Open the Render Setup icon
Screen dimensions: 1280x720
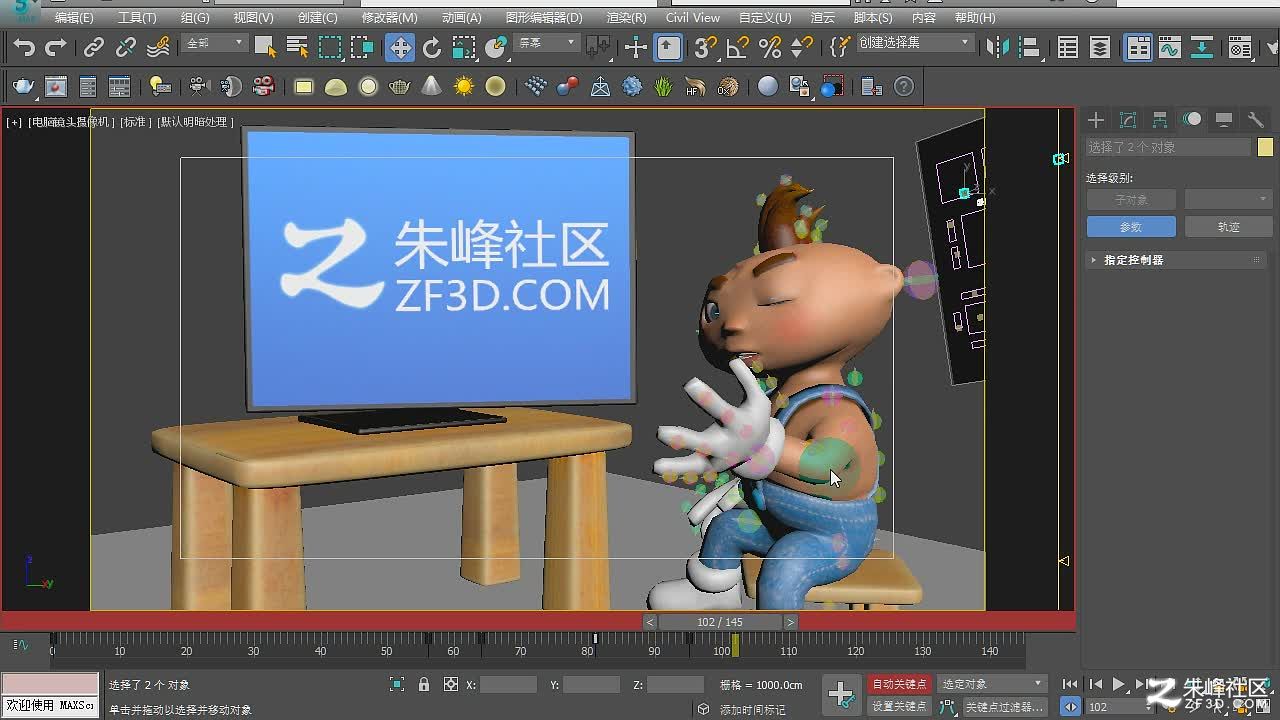(1240, 47)
